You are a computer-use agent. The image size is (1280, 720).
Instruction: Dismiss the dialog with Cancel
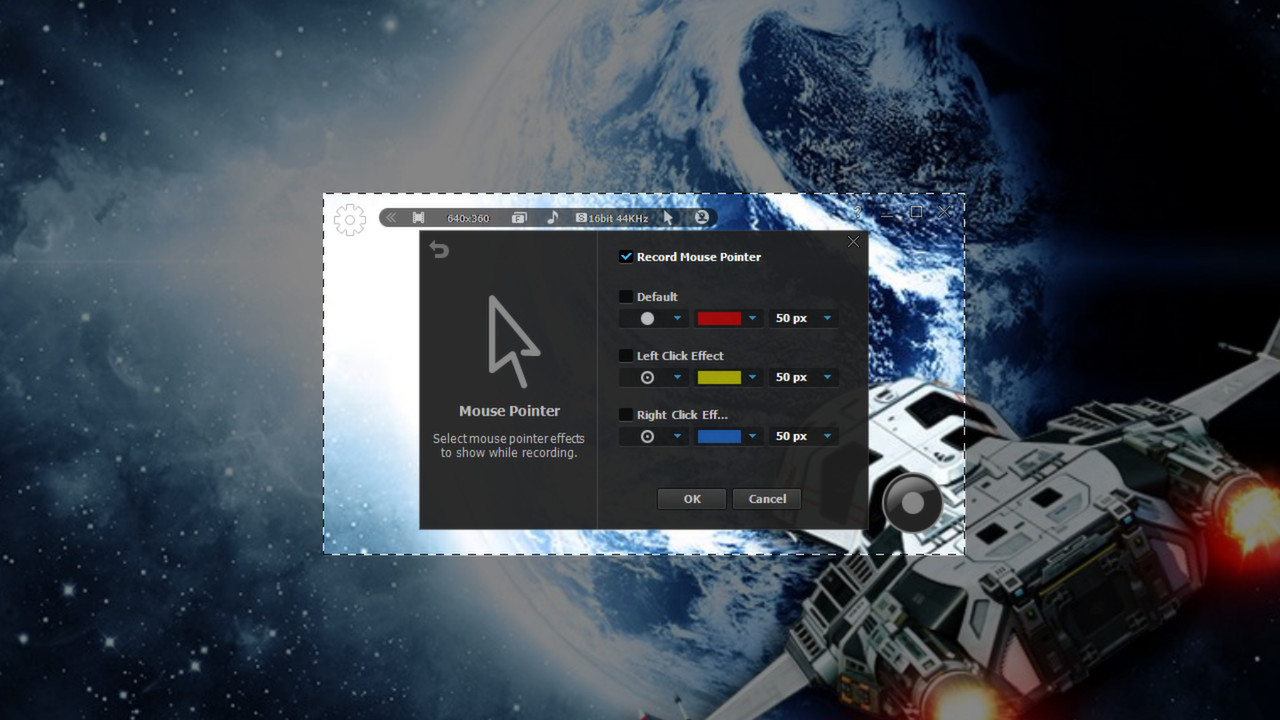pos(767,498)
